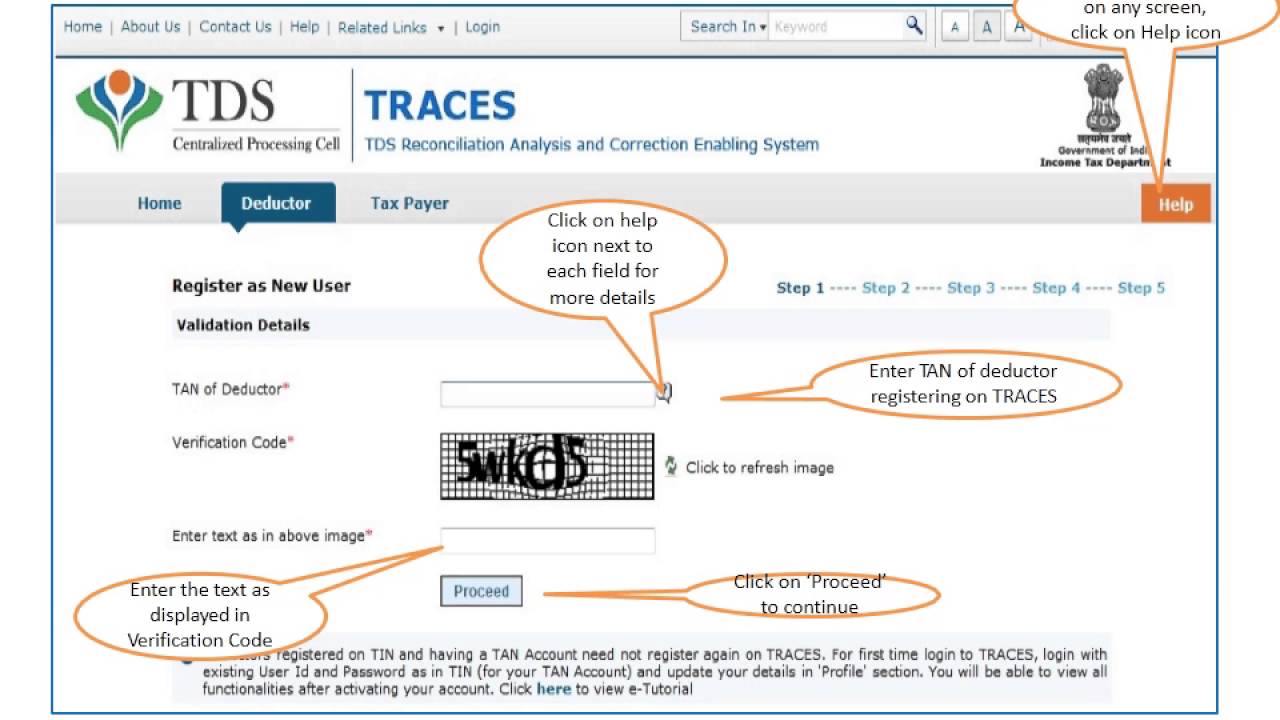The height and width of the screenshot is (720, 1280).
Task: Open the Contact Us link
Action: coord(235,27)
